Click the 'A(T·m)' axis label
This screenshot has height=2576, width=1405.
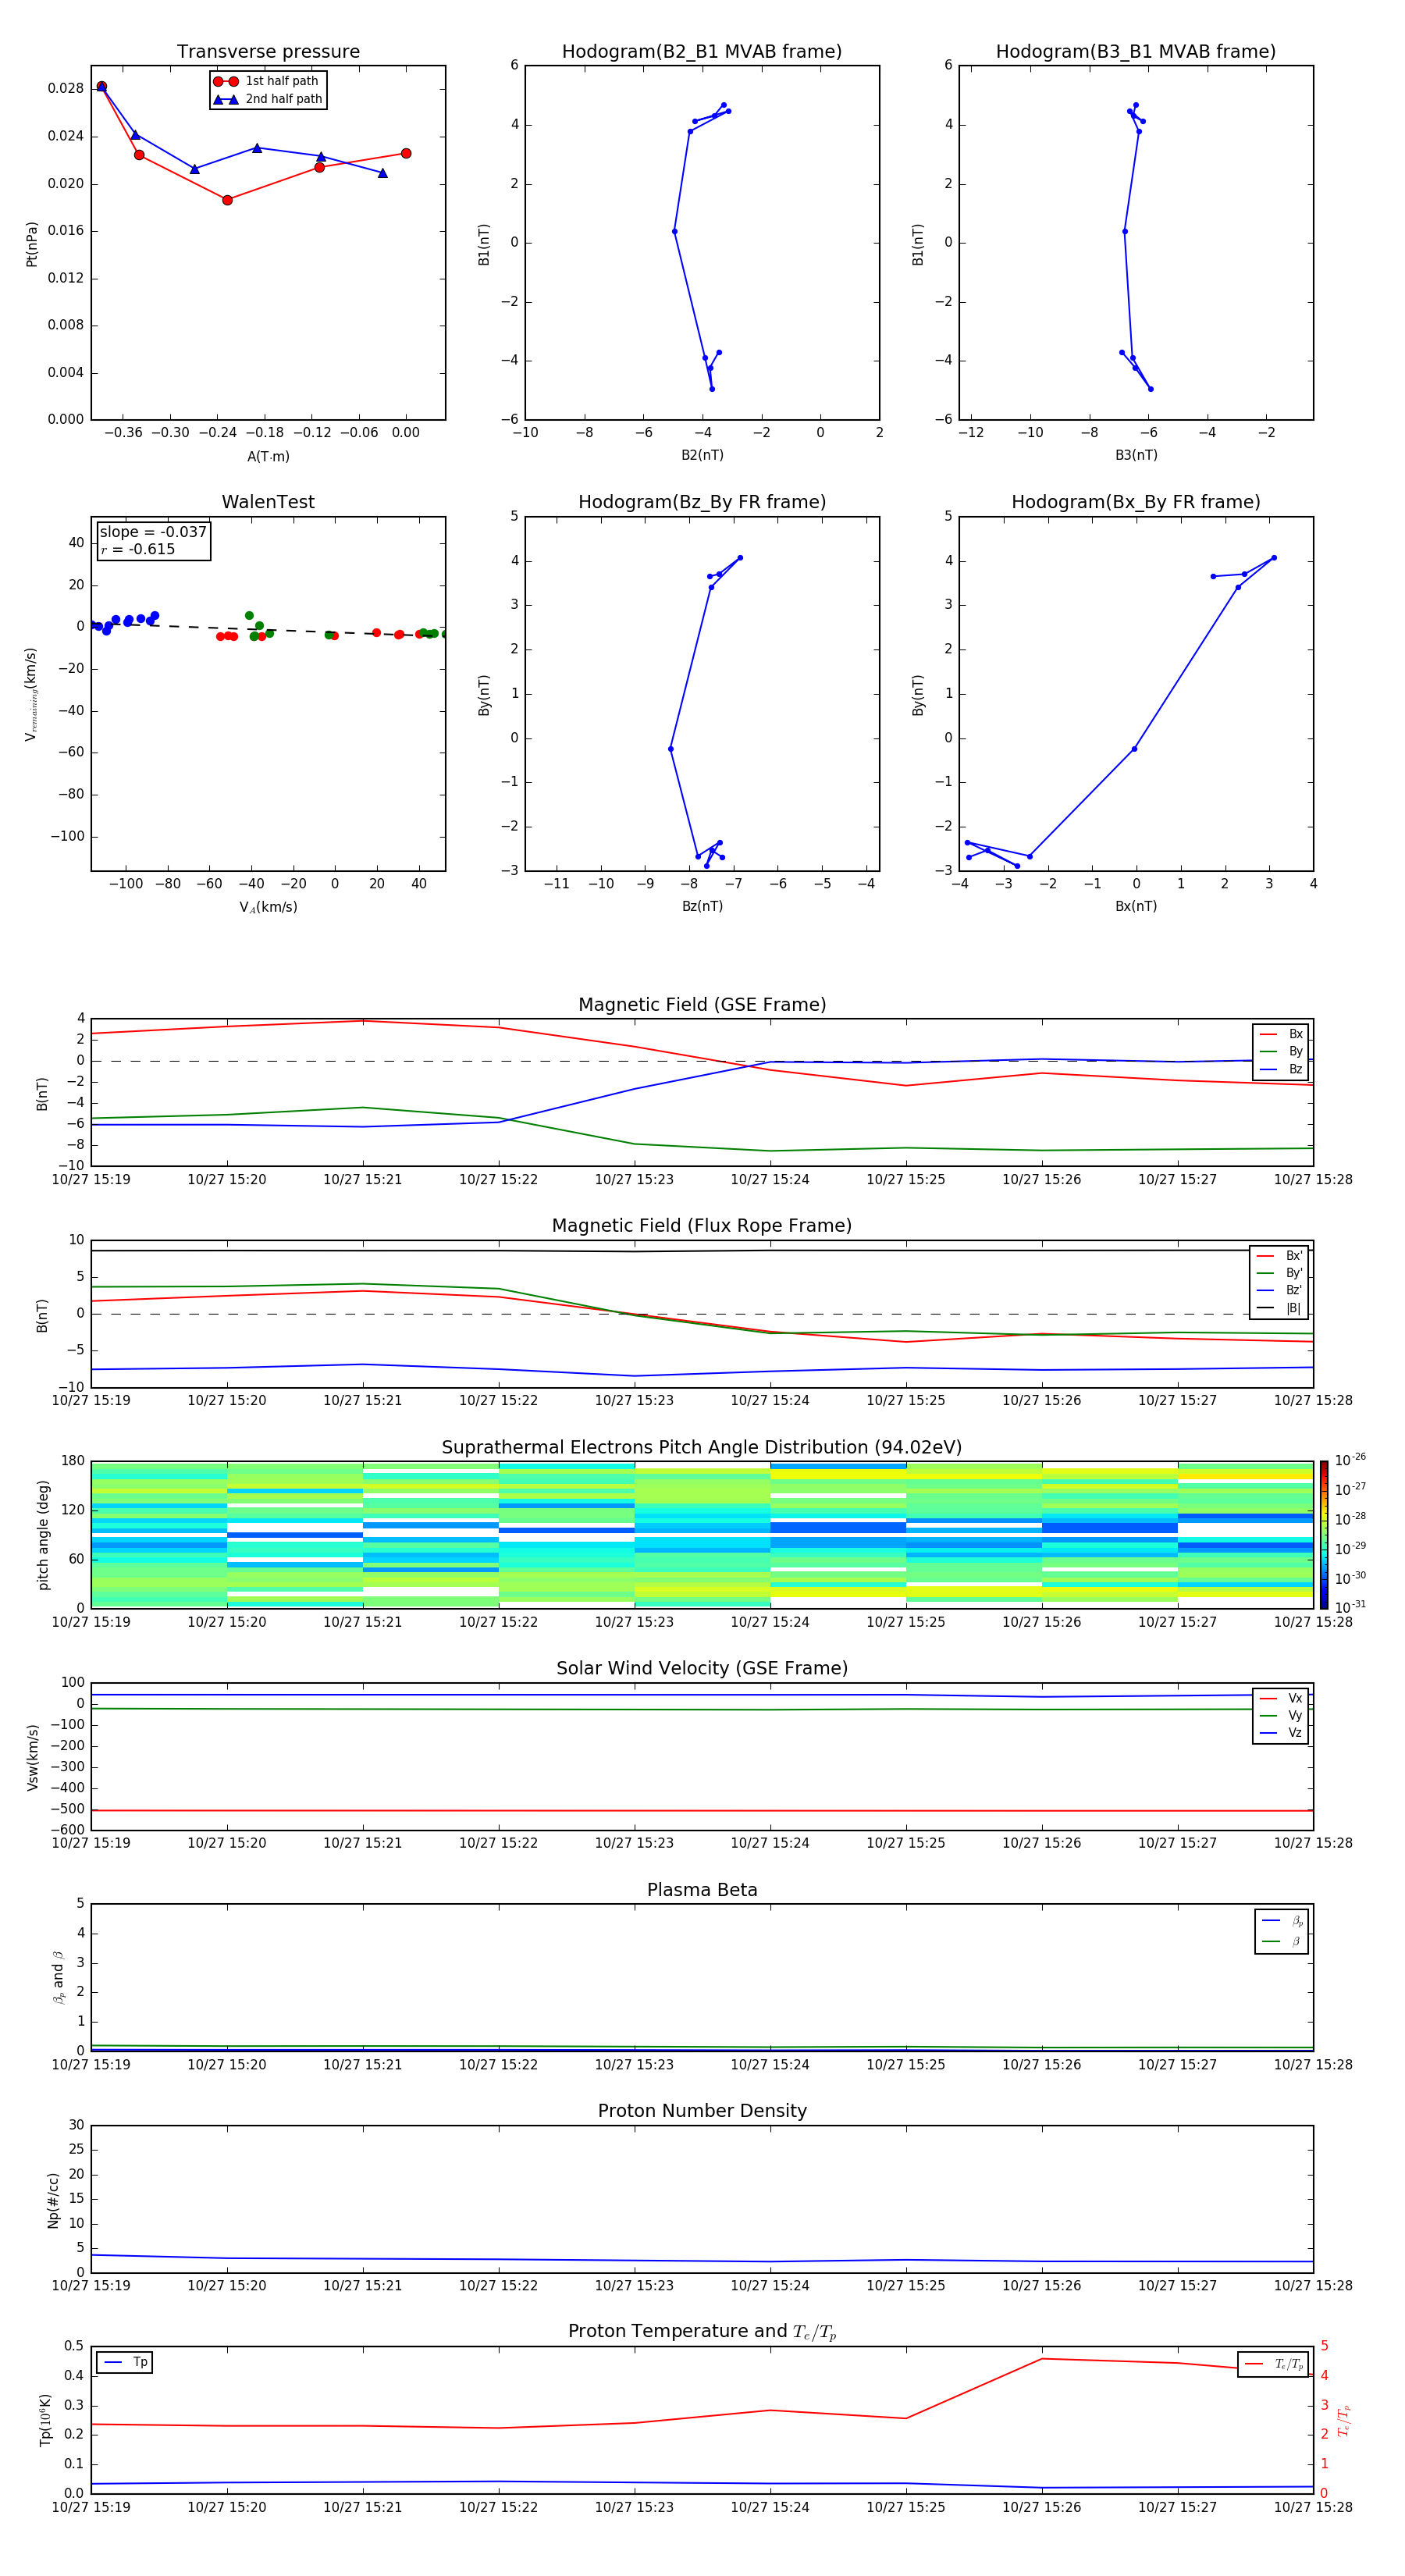(x=268, y=456)
